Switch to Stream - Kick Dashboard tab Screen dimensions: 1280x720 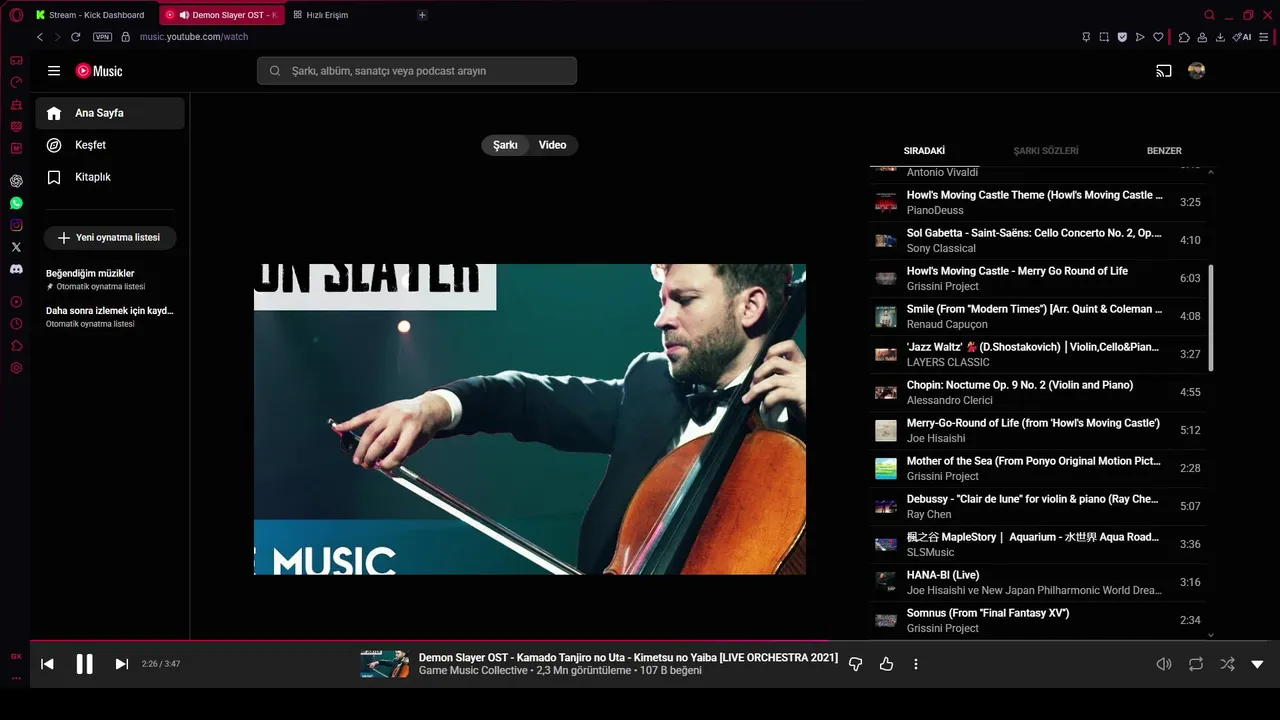(93, 15)
